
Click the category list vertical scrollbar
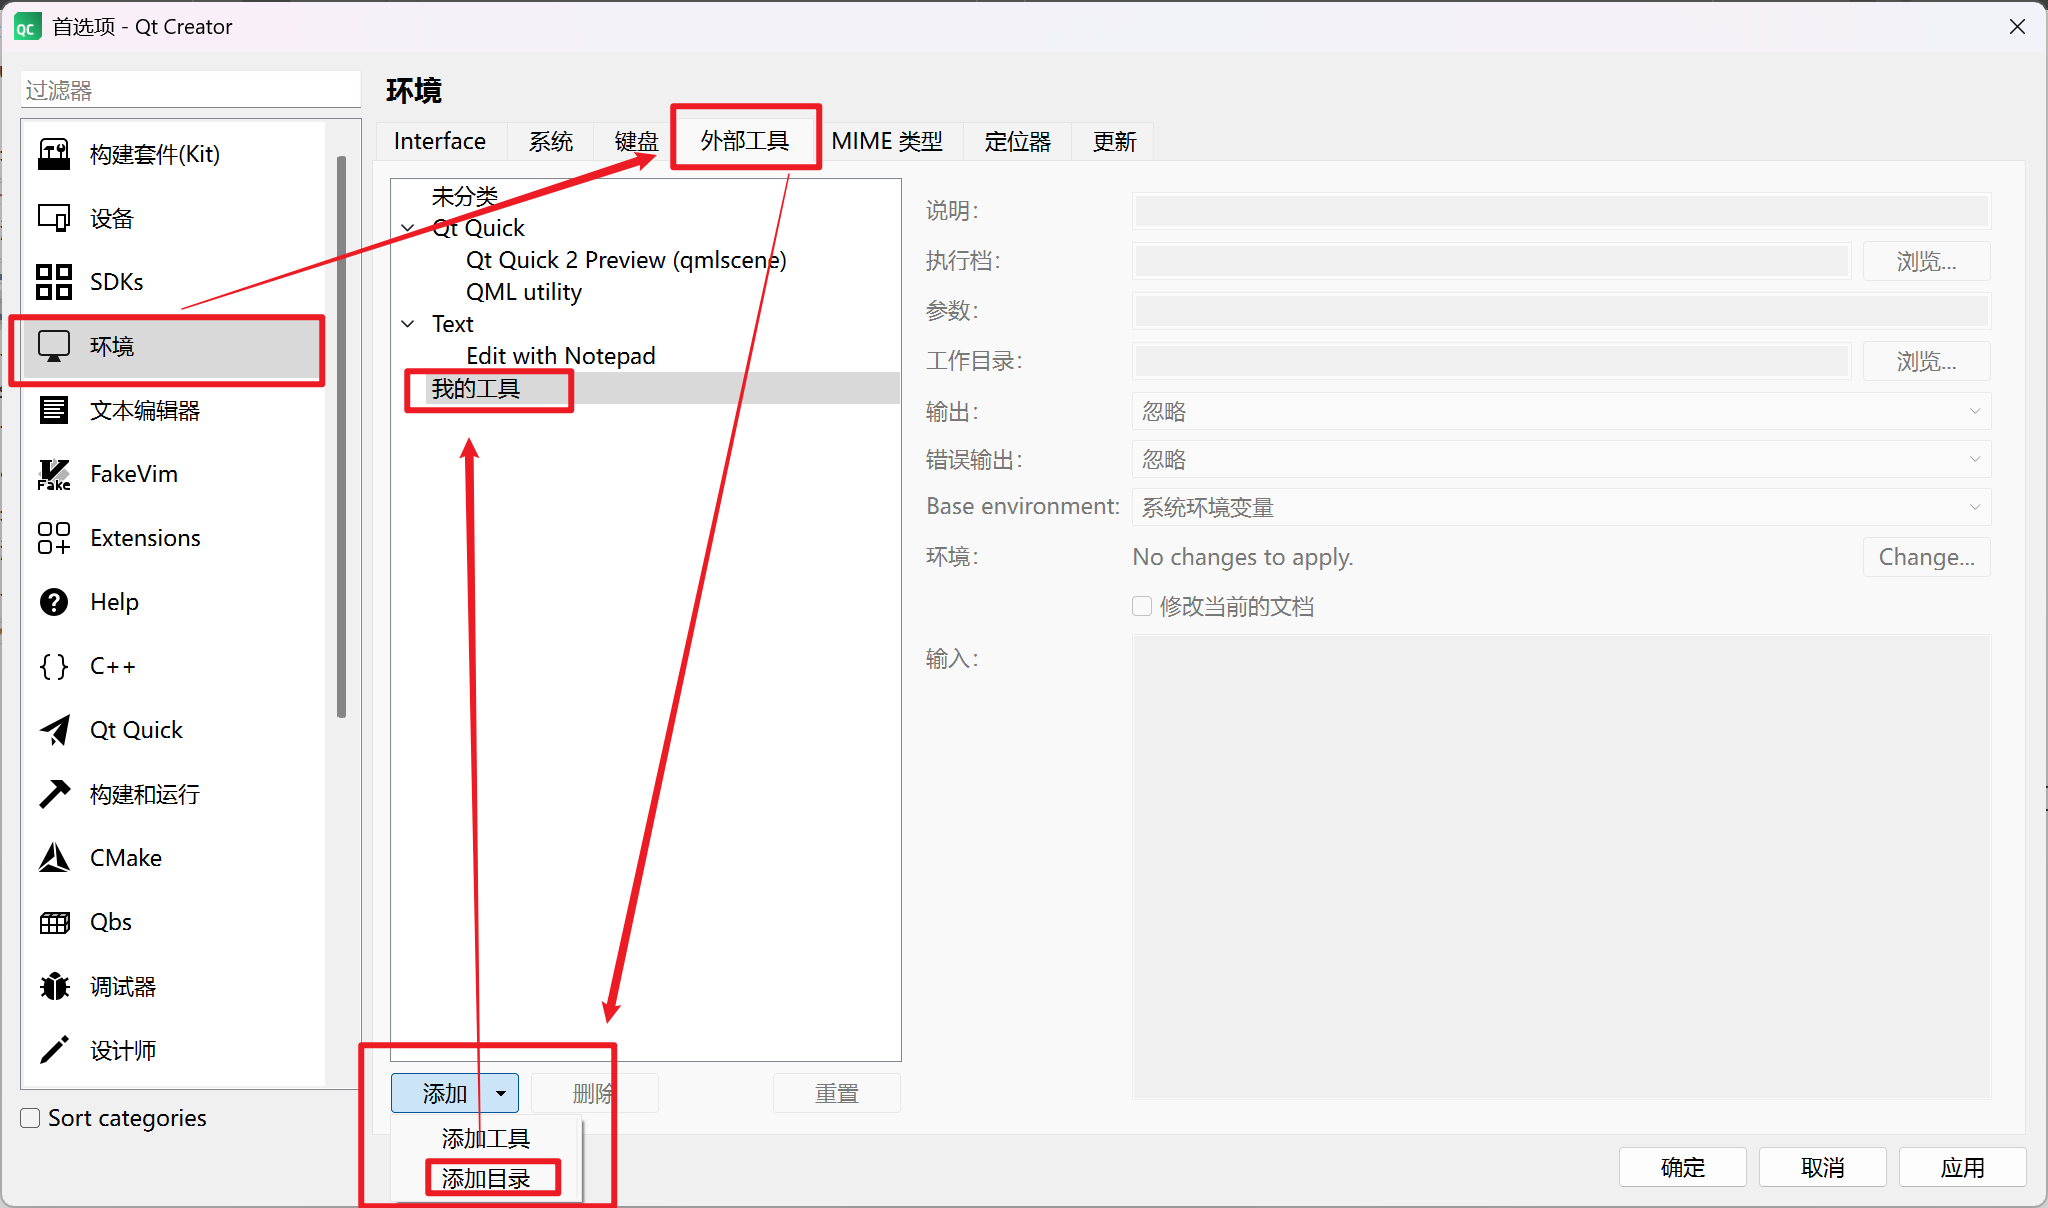[342, 436]
